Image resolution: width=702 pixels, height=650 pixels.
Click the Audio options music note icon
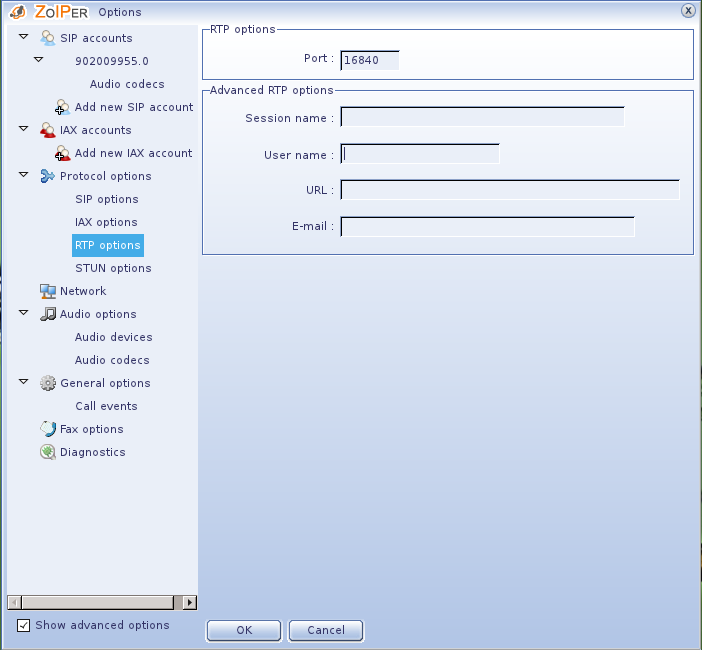coord(48,314)
